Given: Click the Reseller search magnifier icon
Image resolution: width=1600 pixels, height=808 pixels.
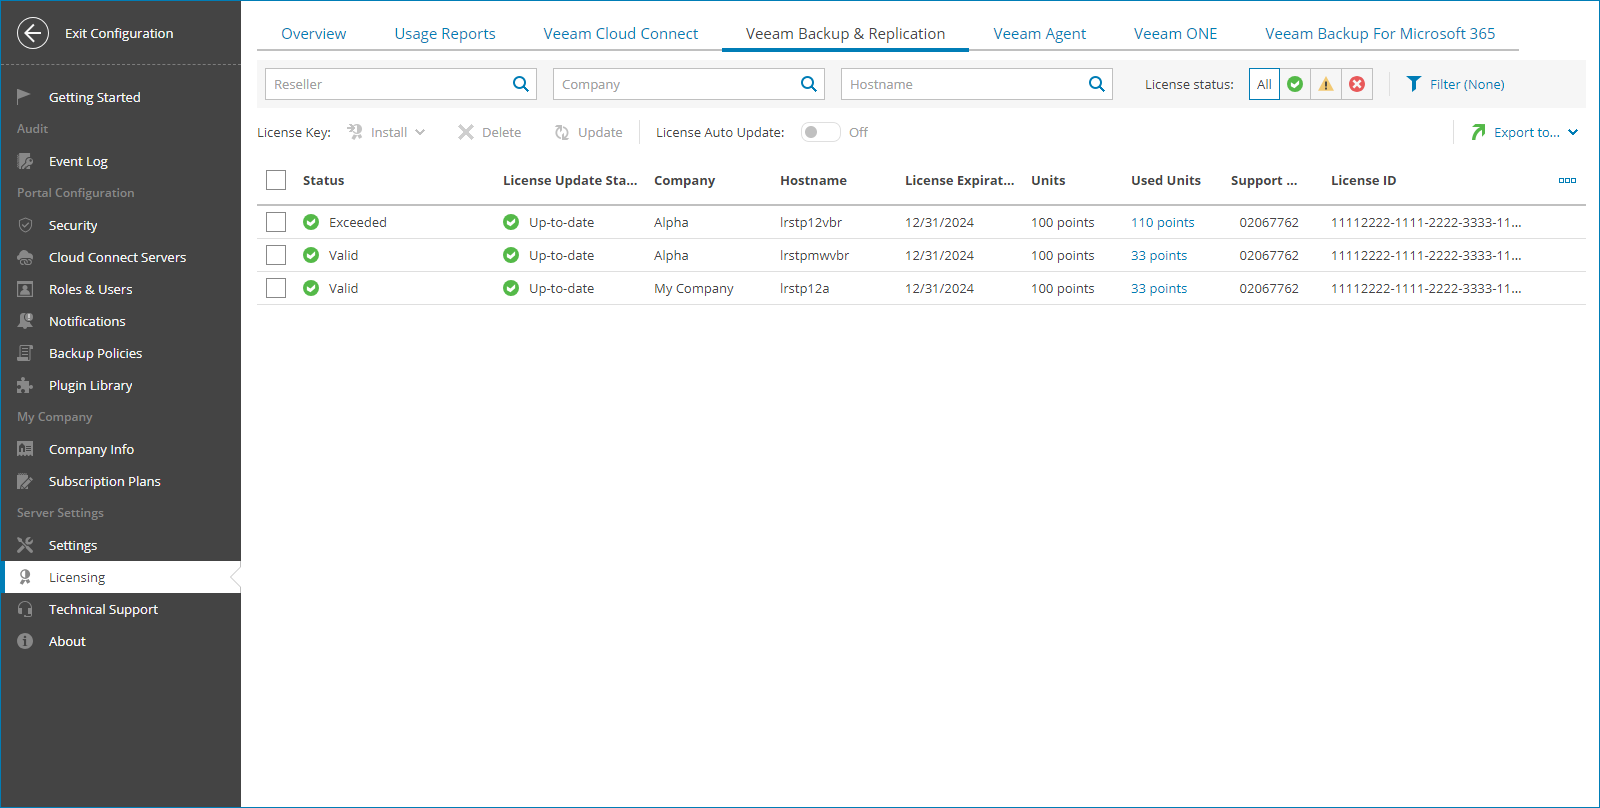Looking at the screenshot, I should (521, 84).
